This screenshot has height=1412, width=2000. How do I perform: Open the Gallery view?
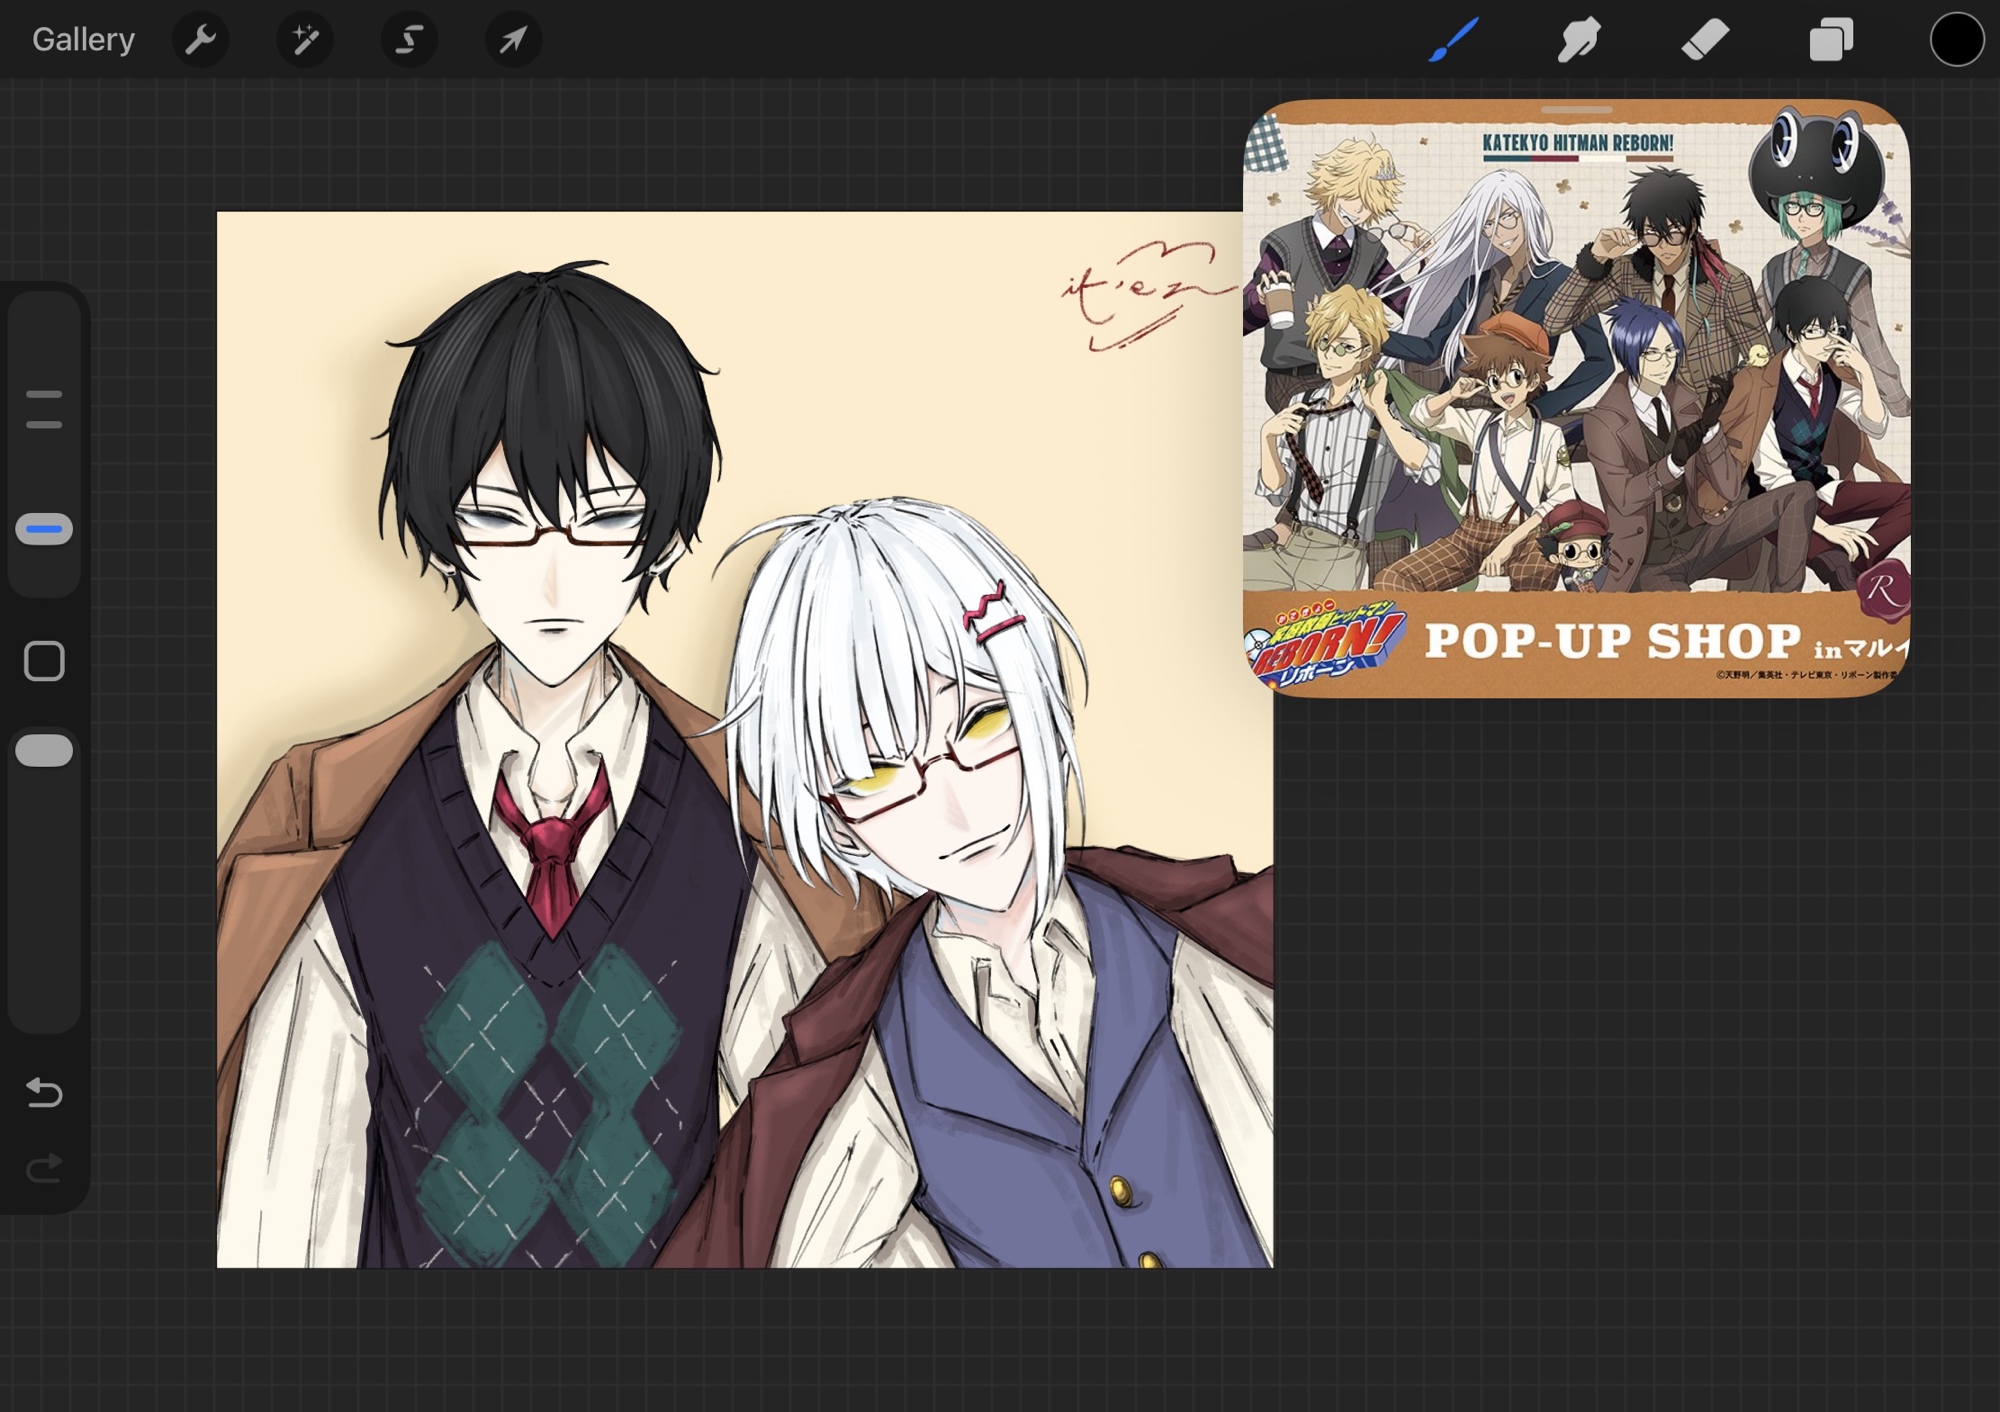83,40
